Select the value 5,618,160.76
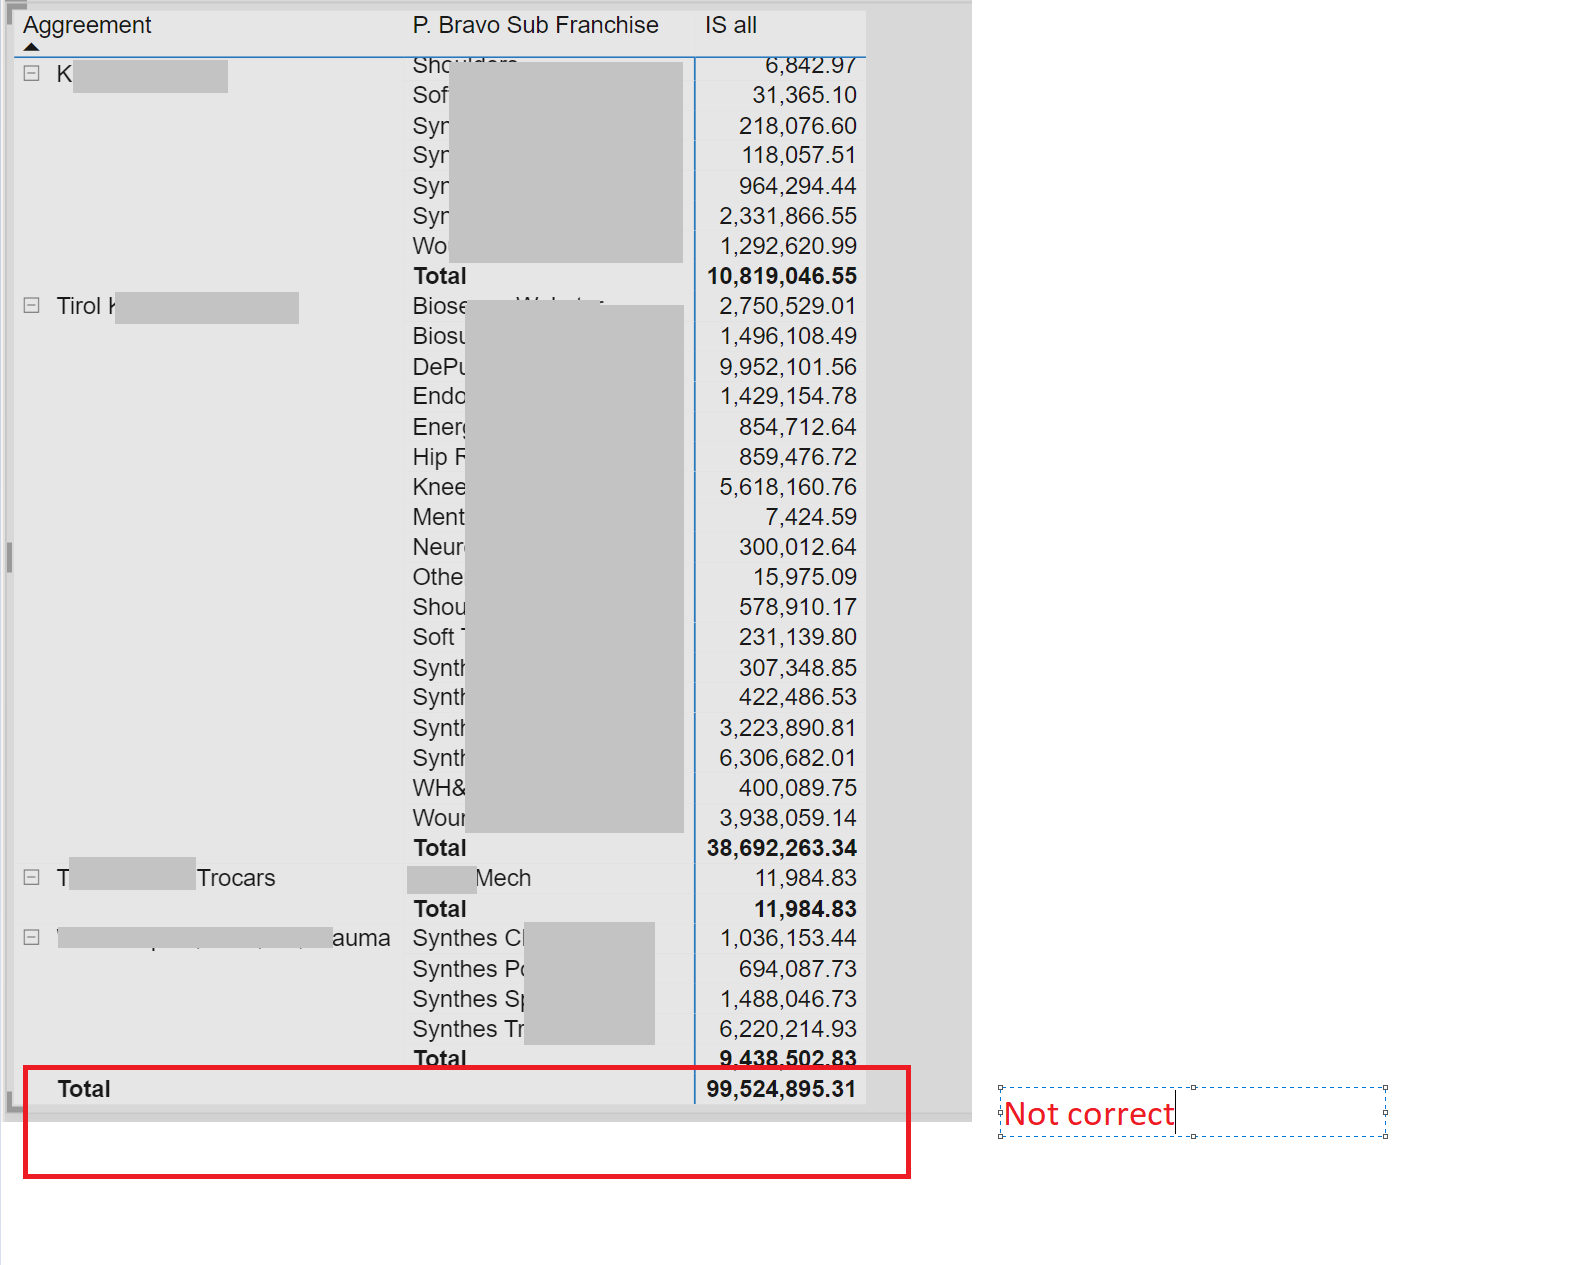The width and height of the screenshot is (1575, 1265). [x=788, y=487]
